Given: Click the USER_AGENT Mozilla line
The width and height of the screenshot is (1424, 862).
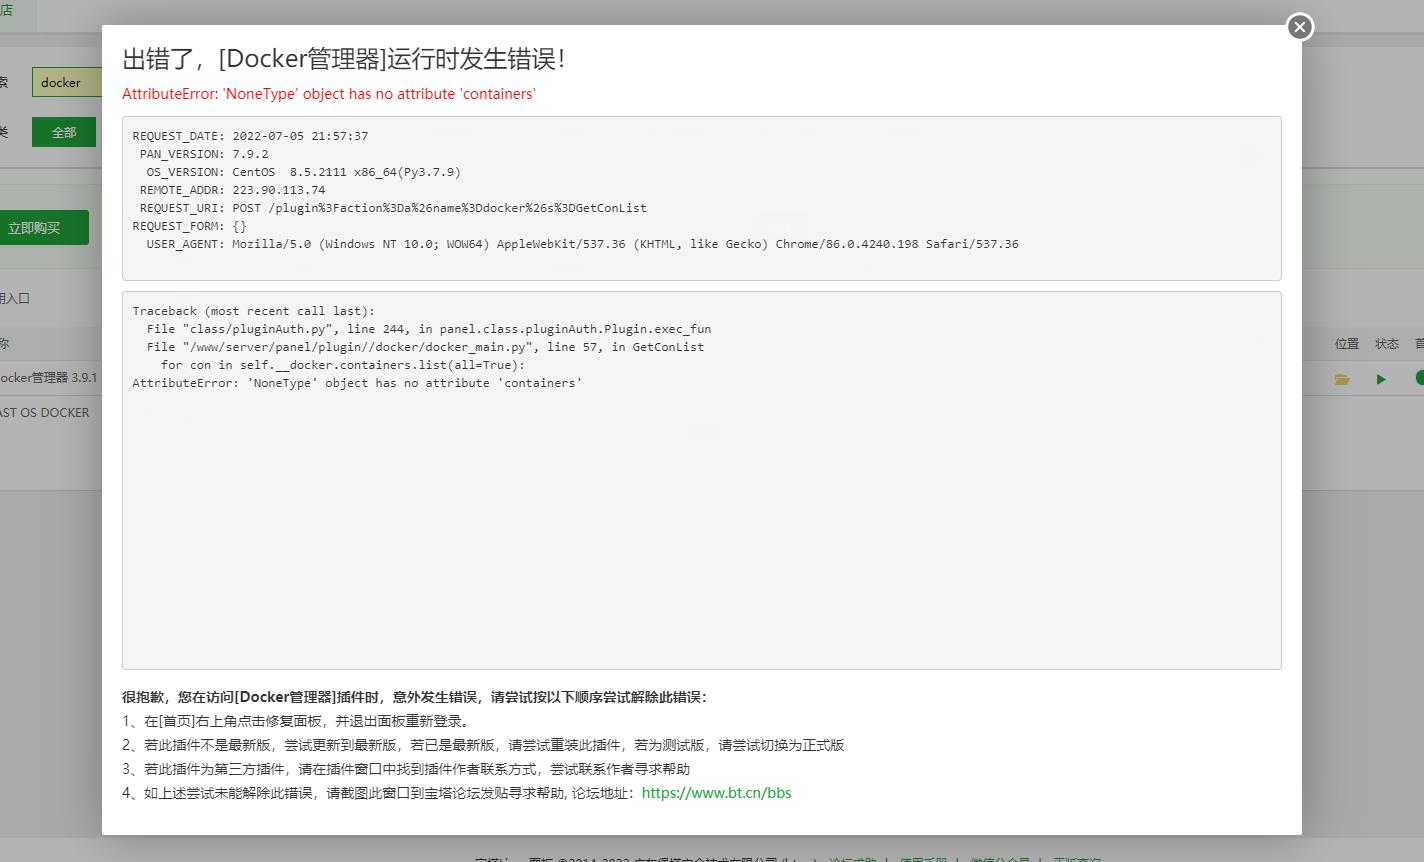Looking at the screenshot, I should click(582, 244).
